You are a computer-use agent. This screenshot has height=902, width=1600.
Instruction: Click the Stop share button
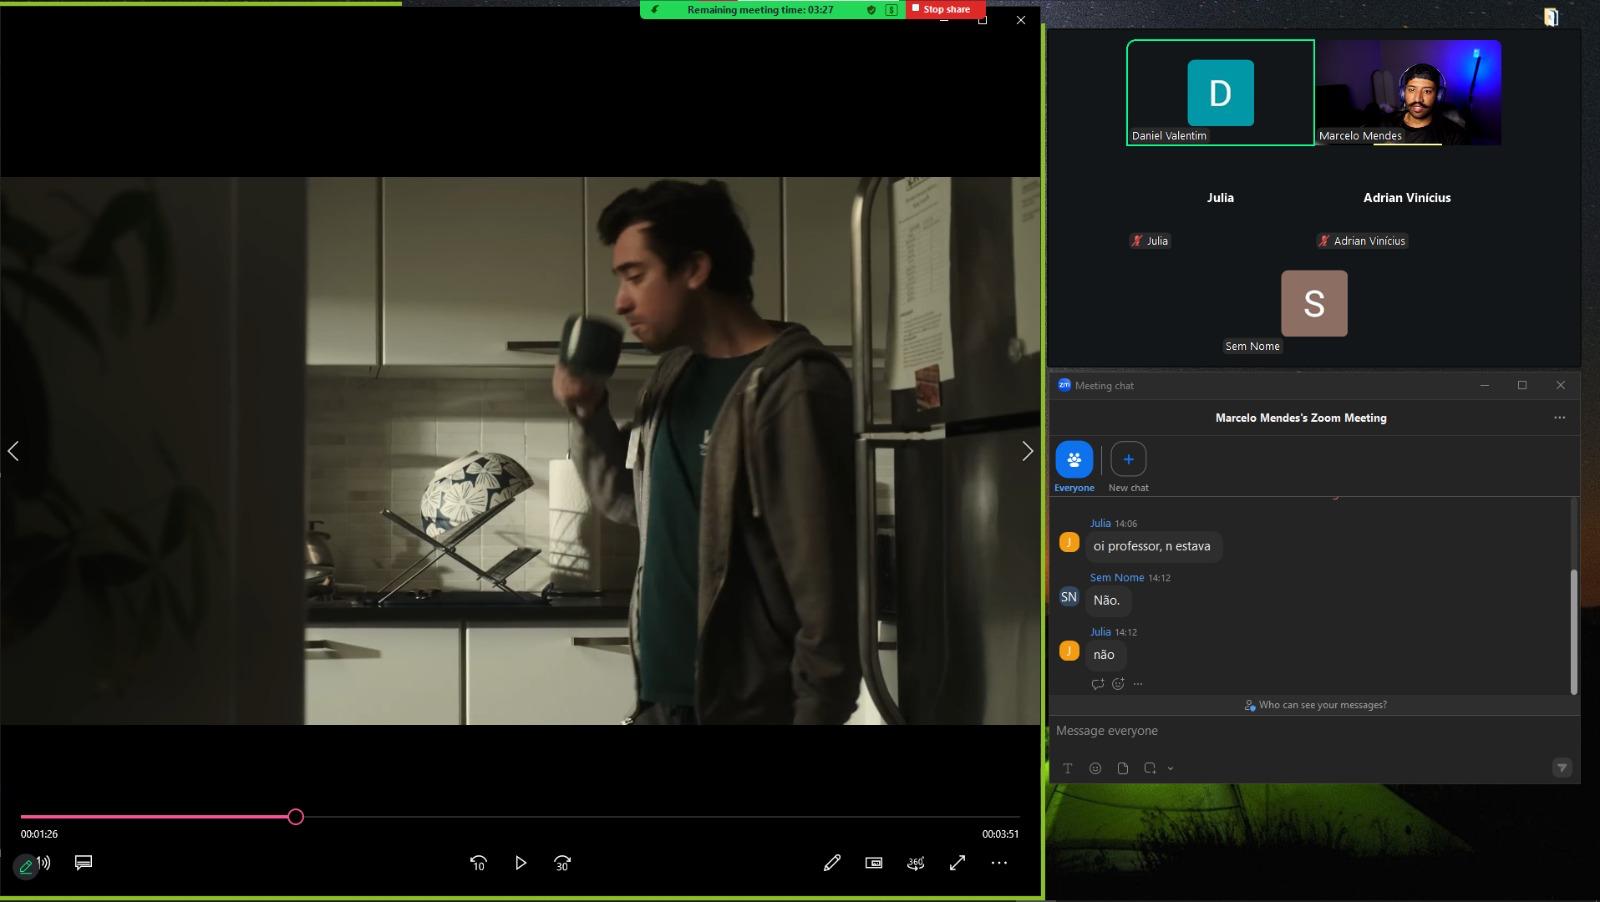click(945, 9)
